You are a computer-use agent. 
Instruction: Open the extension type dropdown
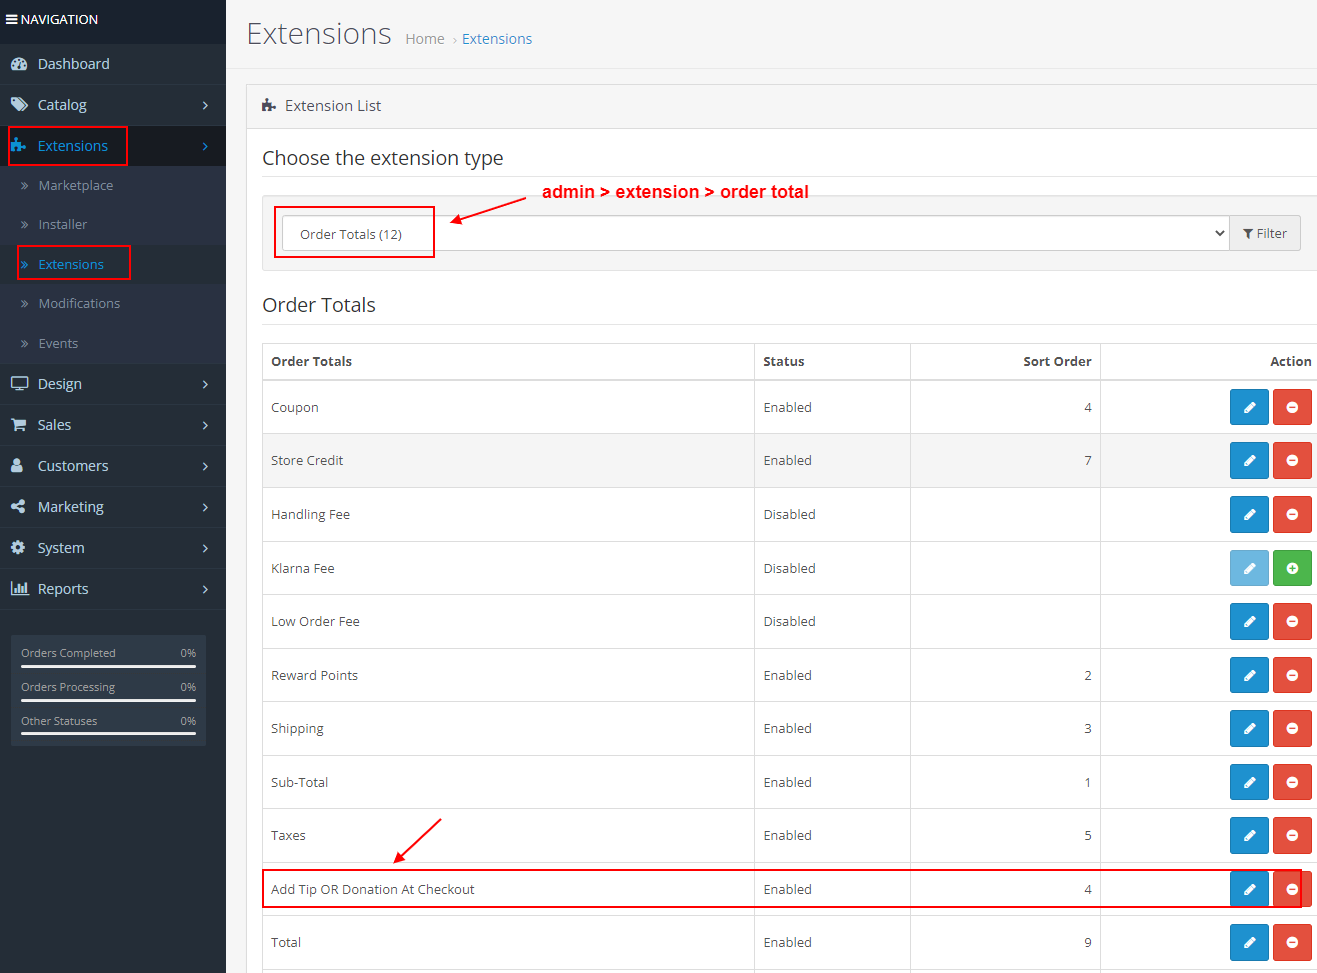click(x=754, y=234)
